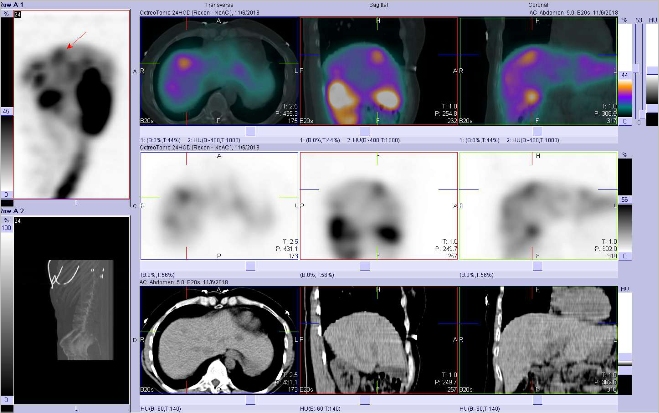Click the scout view upper level value 130
The height and width of the screenshot is (413, 659).
point(7,227)
